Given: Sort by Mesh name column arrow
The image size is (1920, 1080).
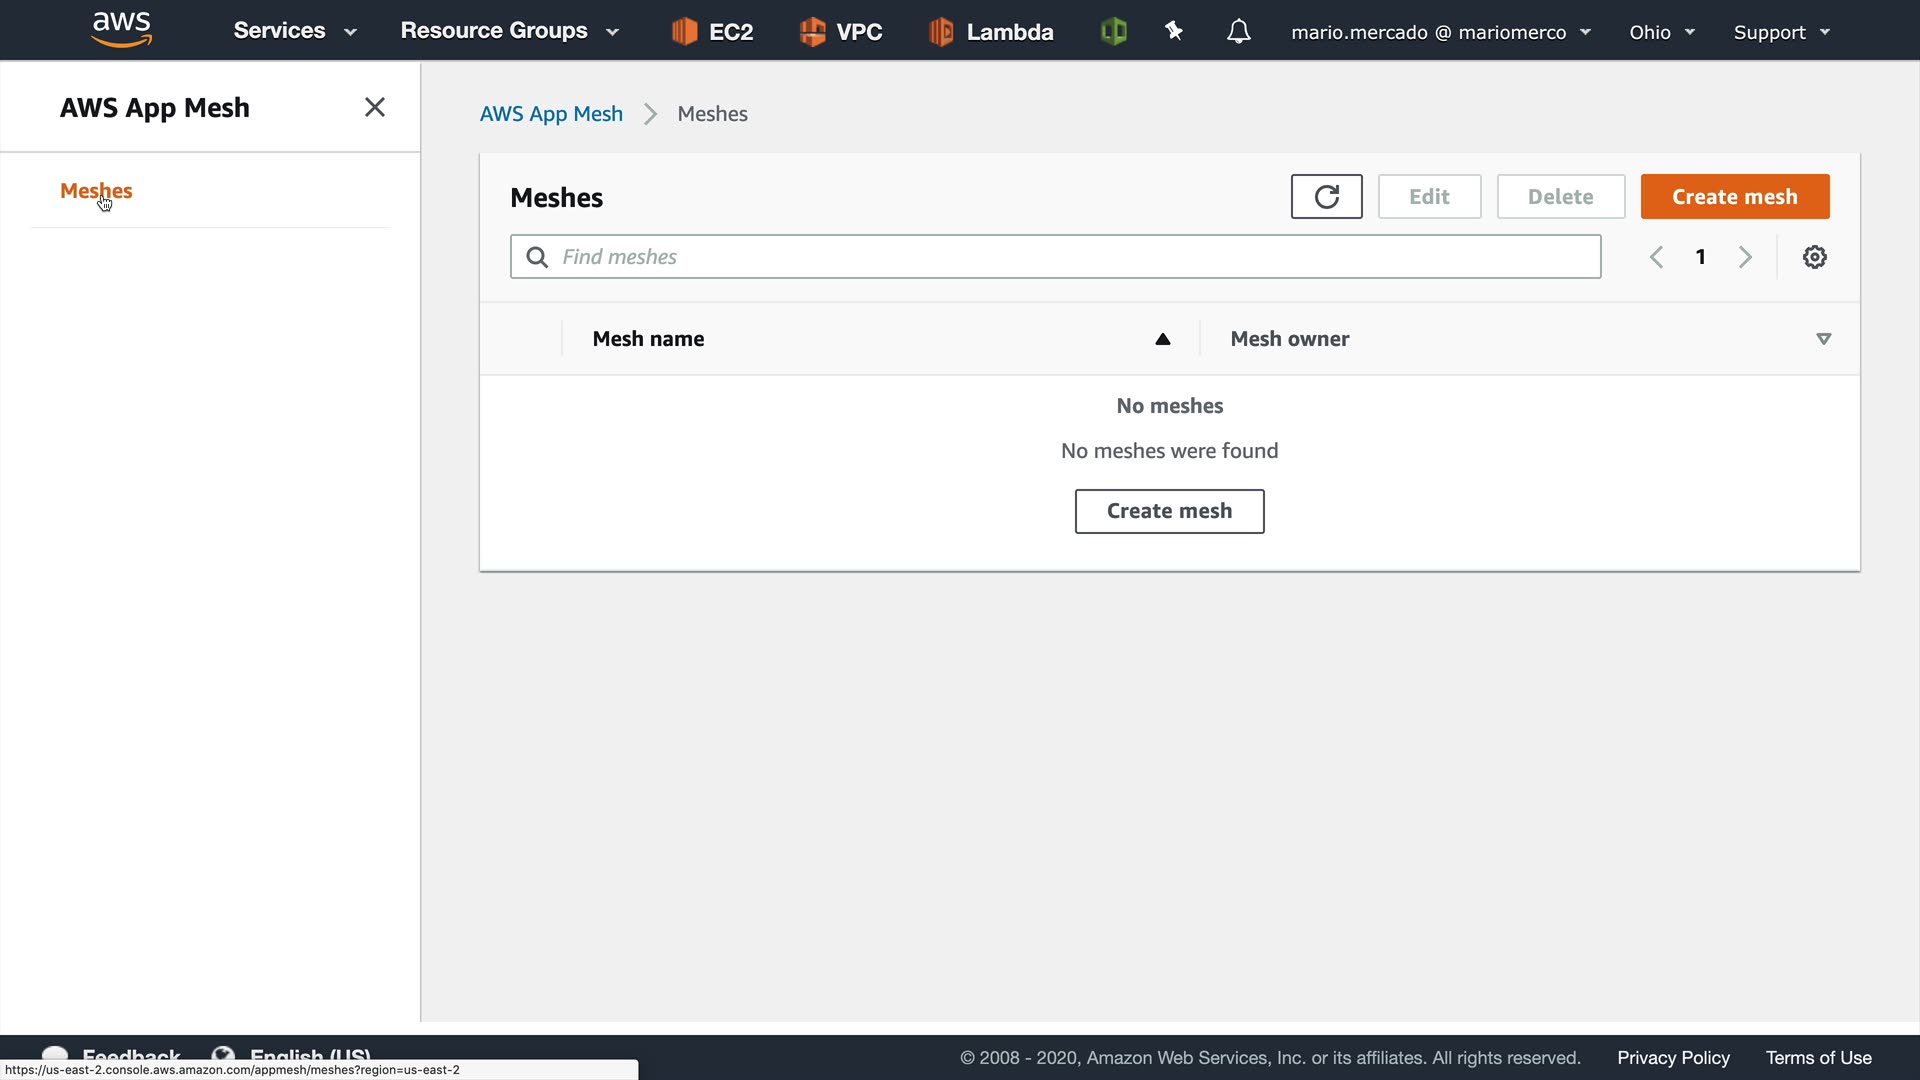Looking at the screenshot, I should (1162, 339).
